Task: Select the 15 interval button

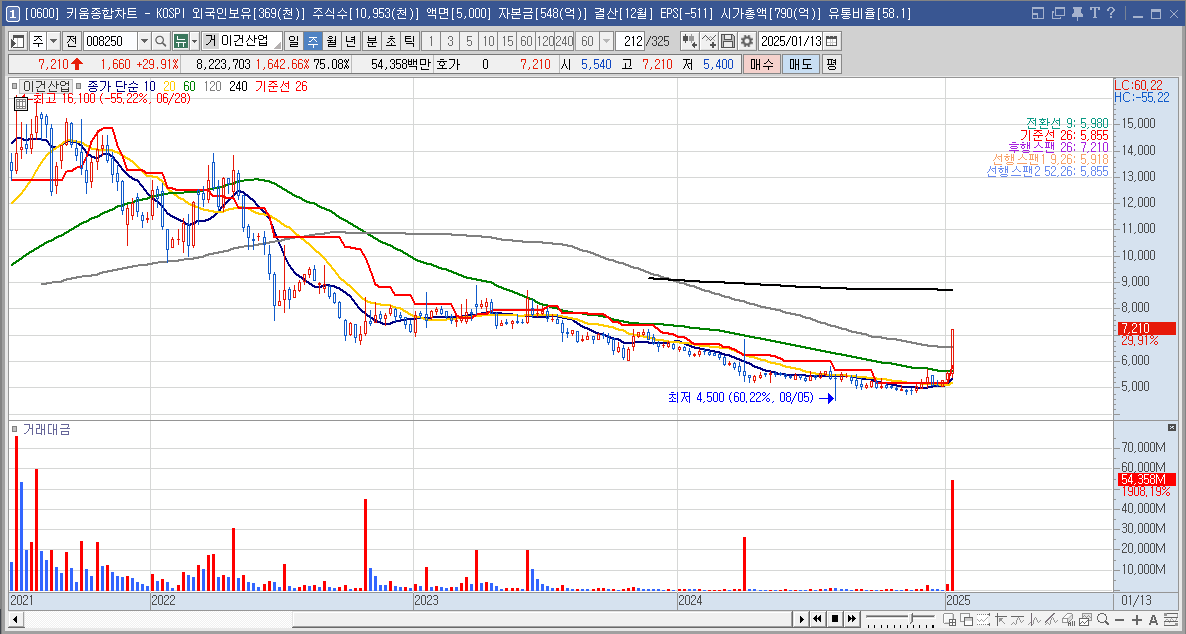Action: [x=508, y=41]
